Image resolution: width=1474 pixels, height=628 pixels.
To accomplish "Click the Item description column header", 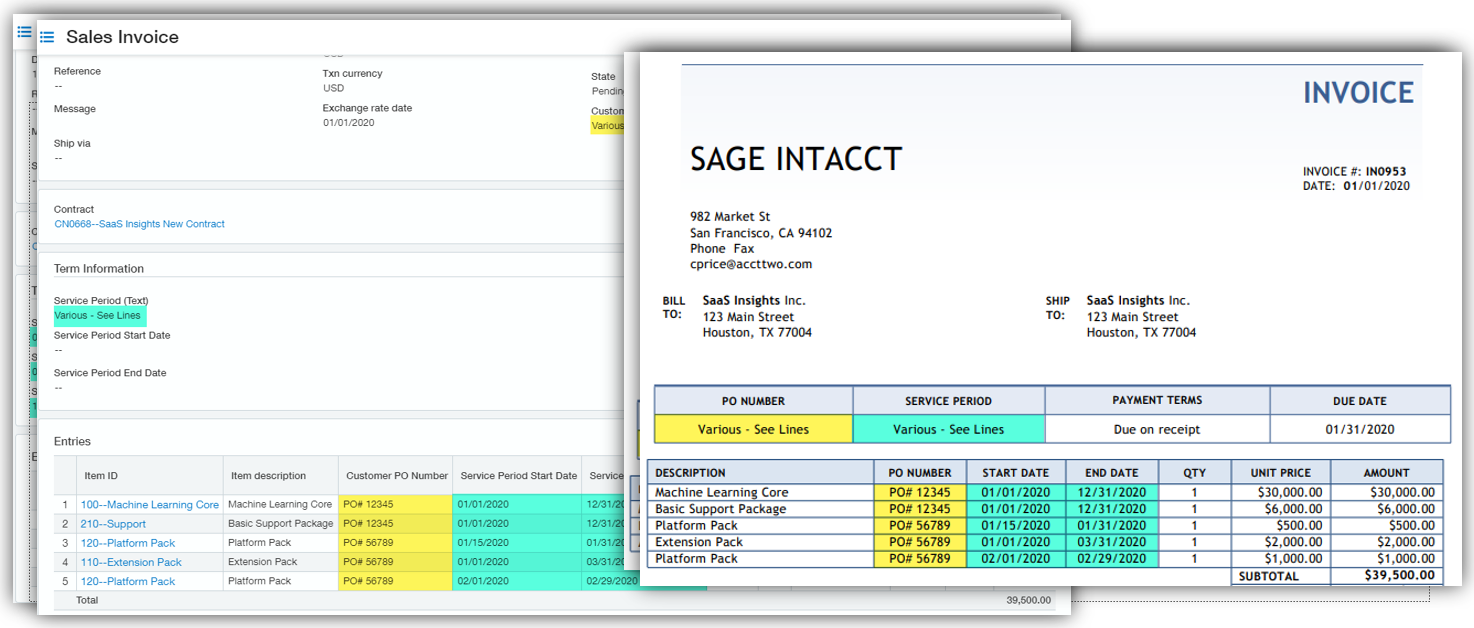I will 268,476.
